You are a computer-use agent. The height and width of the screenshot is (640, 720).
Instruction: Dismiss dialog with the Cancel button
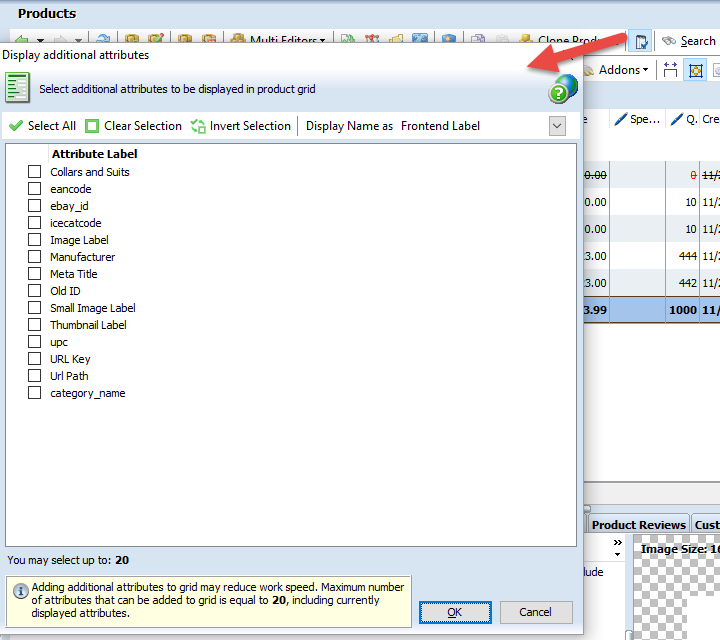coord(535,612)
